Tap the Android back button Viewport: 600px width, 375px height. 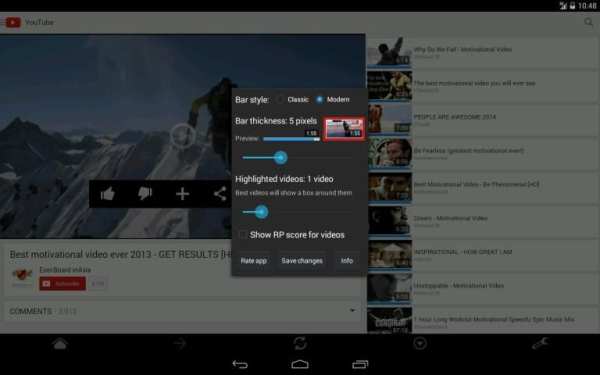(x=240, y=364)
